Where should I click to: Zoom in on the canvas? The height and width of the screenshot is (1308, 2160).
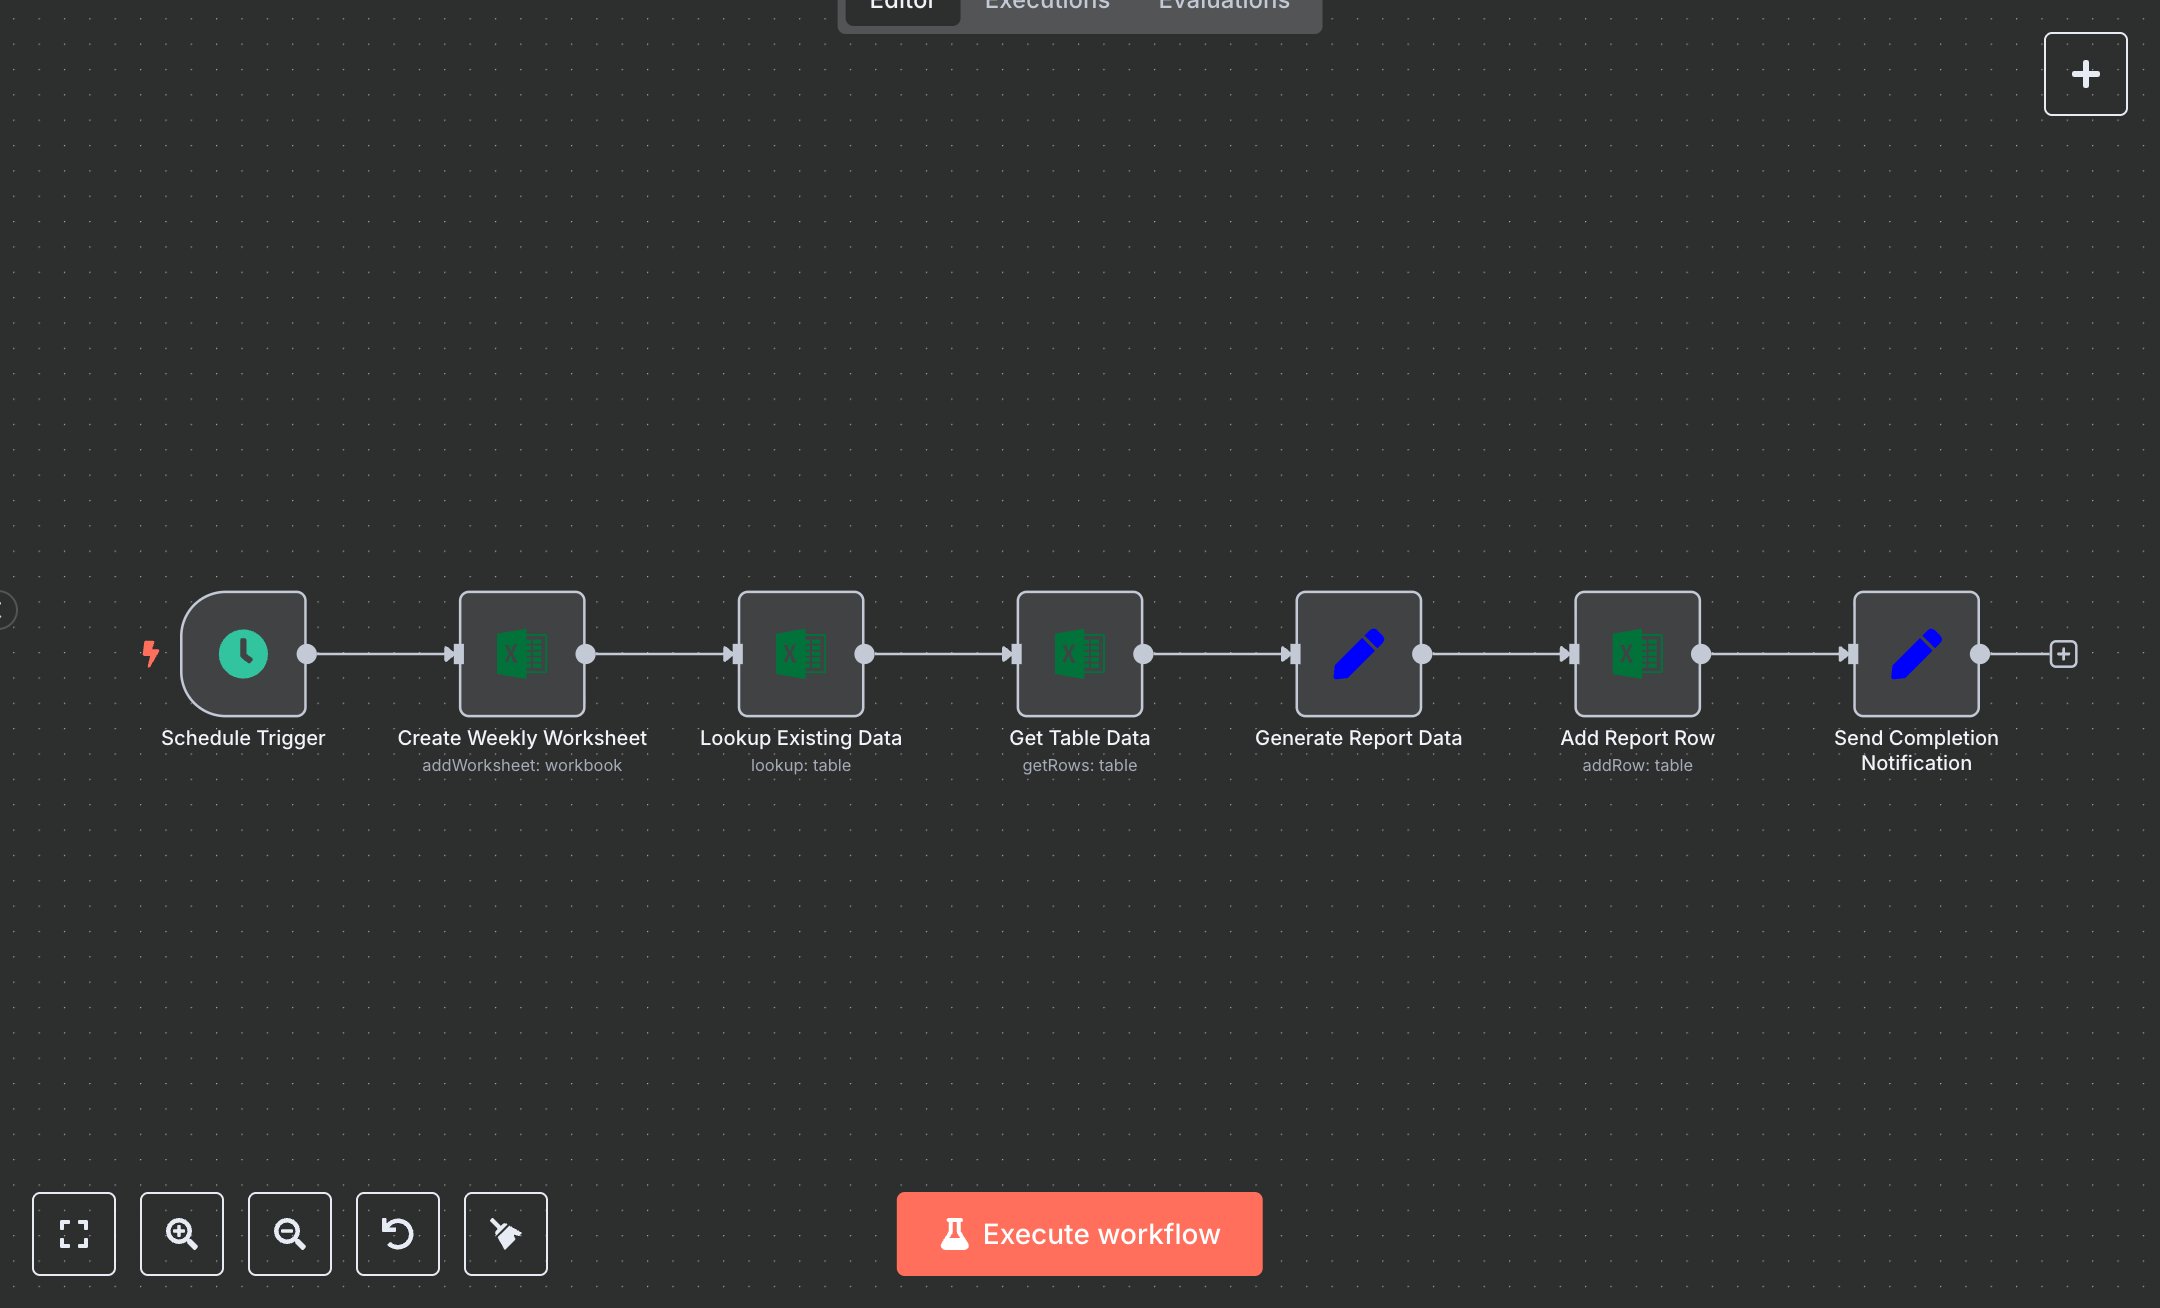tap(181, 1234)
